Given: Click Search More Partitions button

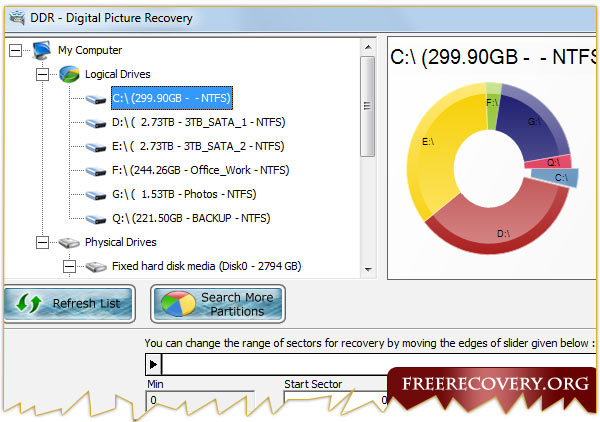Looking at the screenshot, I should pyautogui.click(x=218, y=304).
